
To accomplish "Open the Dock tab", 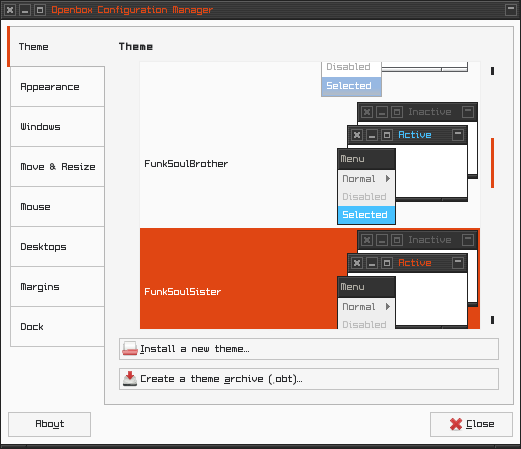I will tap(57, 327).
